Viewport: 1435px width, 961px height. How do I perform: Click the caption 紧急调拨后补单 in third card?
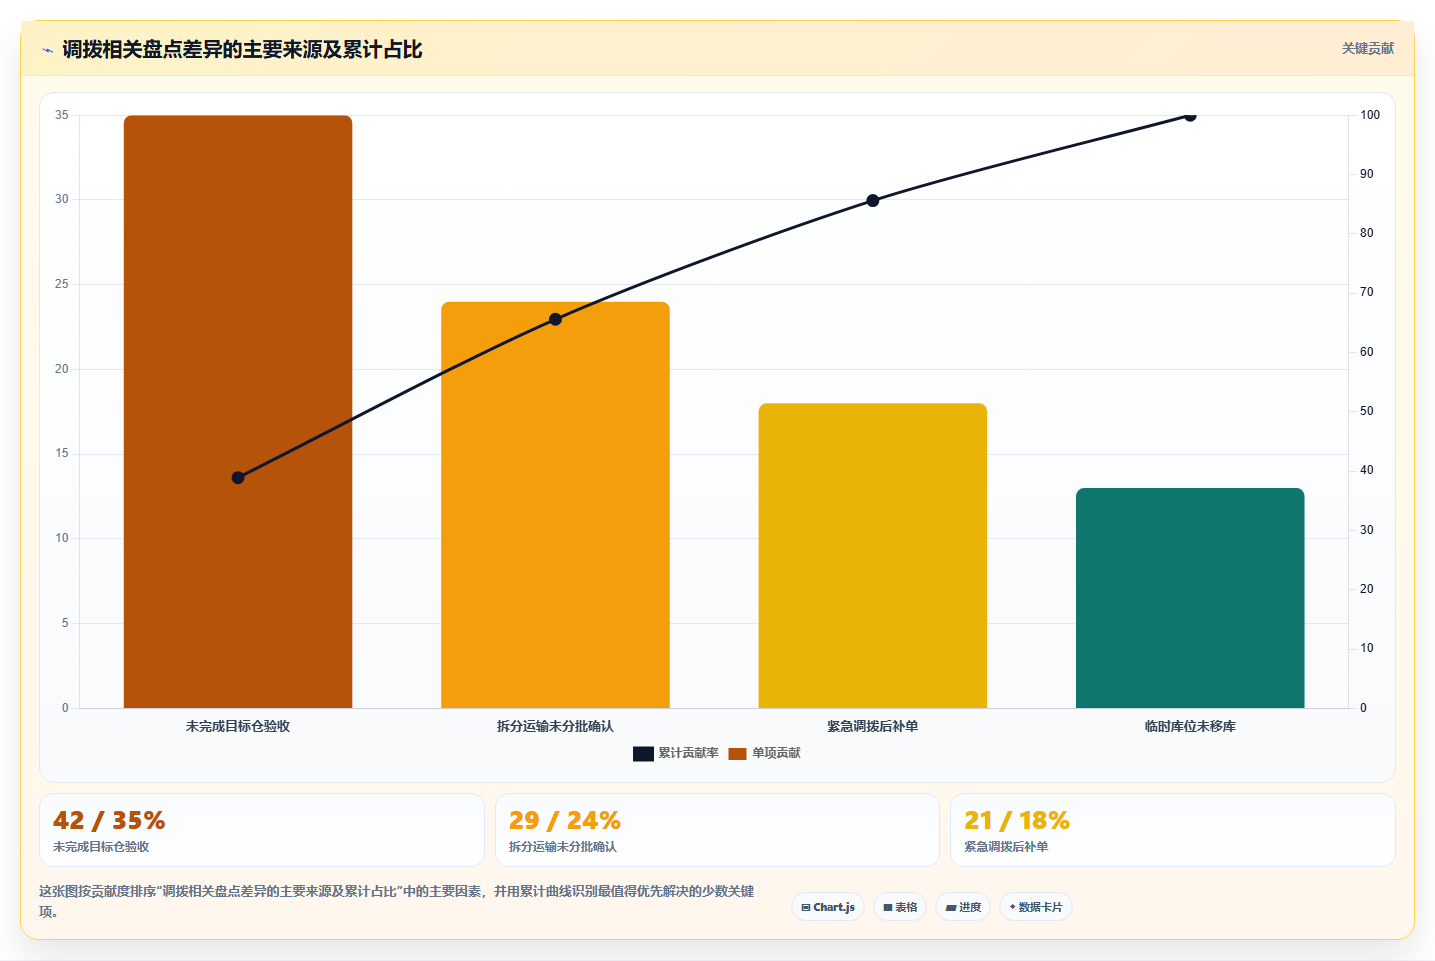(1006, 846)
